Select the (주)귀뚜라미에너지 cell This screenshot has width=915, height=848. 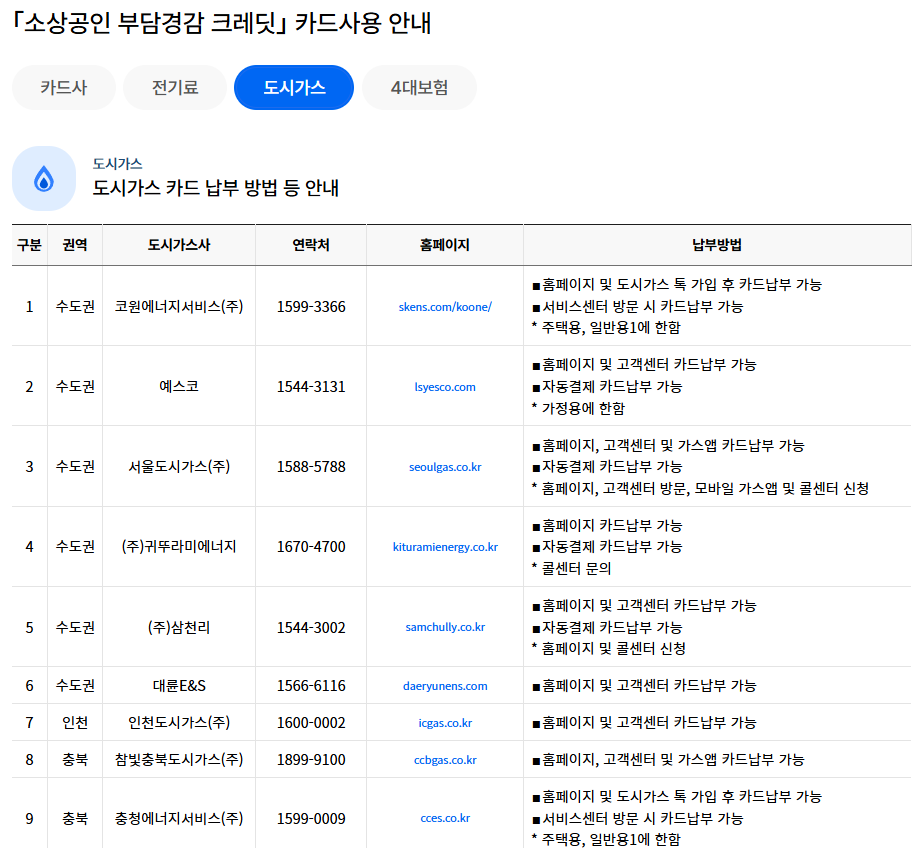click(x=179, y=546)
